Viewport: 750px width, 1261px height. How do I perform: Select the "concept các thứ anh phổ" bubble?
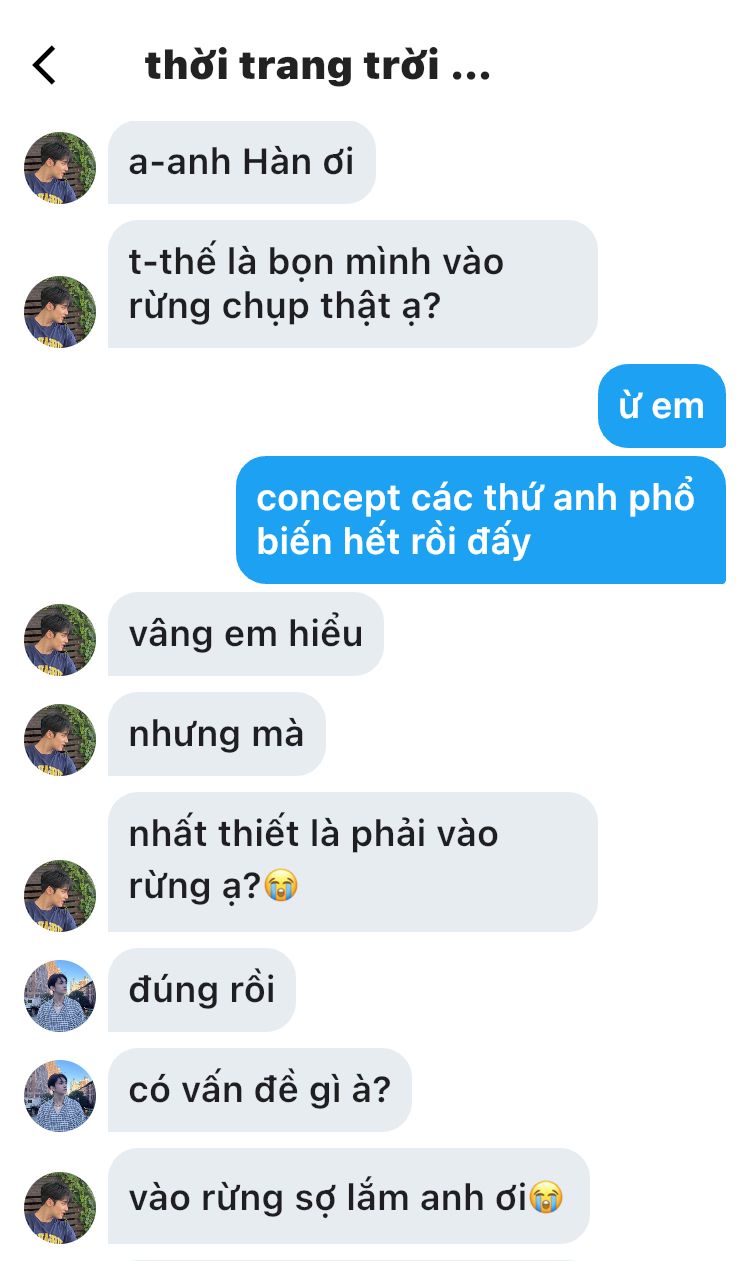click(481, 520)
